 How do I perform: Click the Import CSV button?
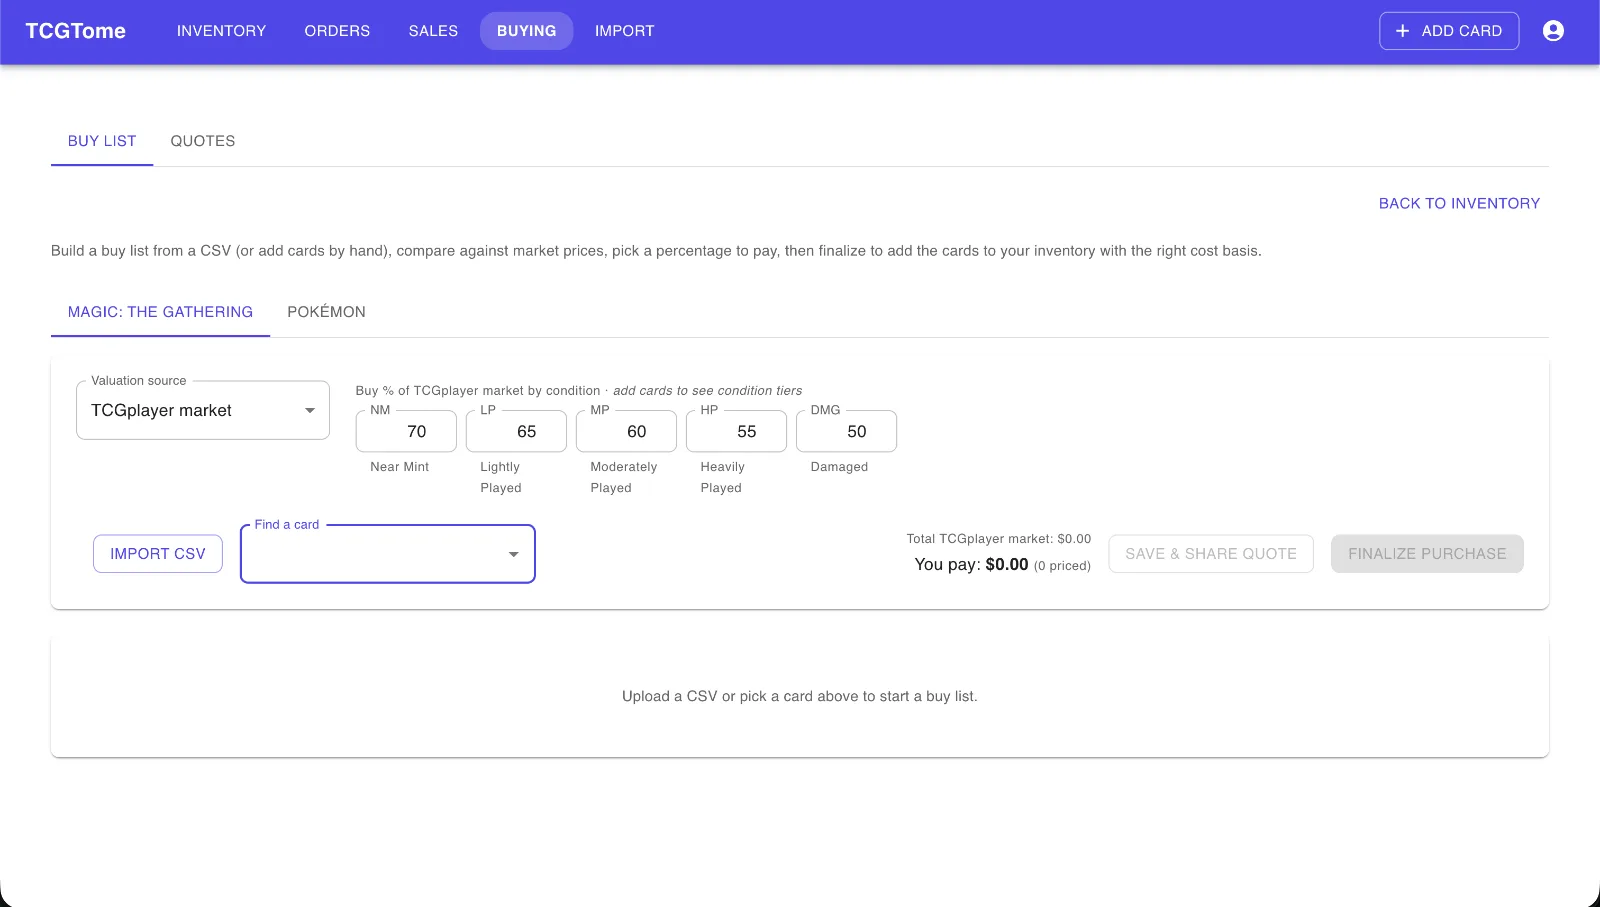click(x=158, y=554)
